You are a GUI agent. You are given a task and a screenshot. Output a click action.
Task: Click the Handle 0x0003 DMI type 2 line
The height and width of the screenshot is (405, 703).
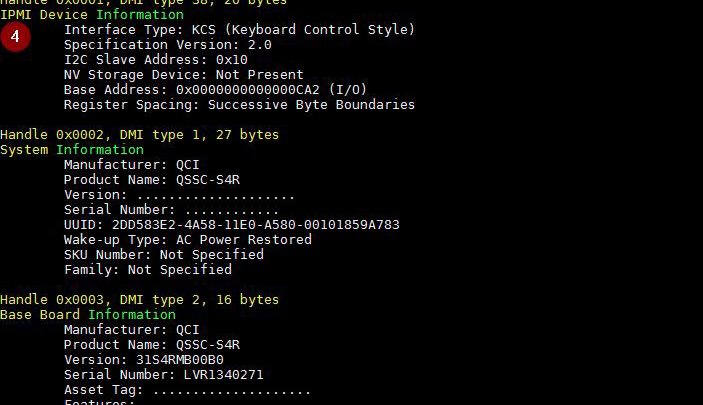tap(139, 300)
